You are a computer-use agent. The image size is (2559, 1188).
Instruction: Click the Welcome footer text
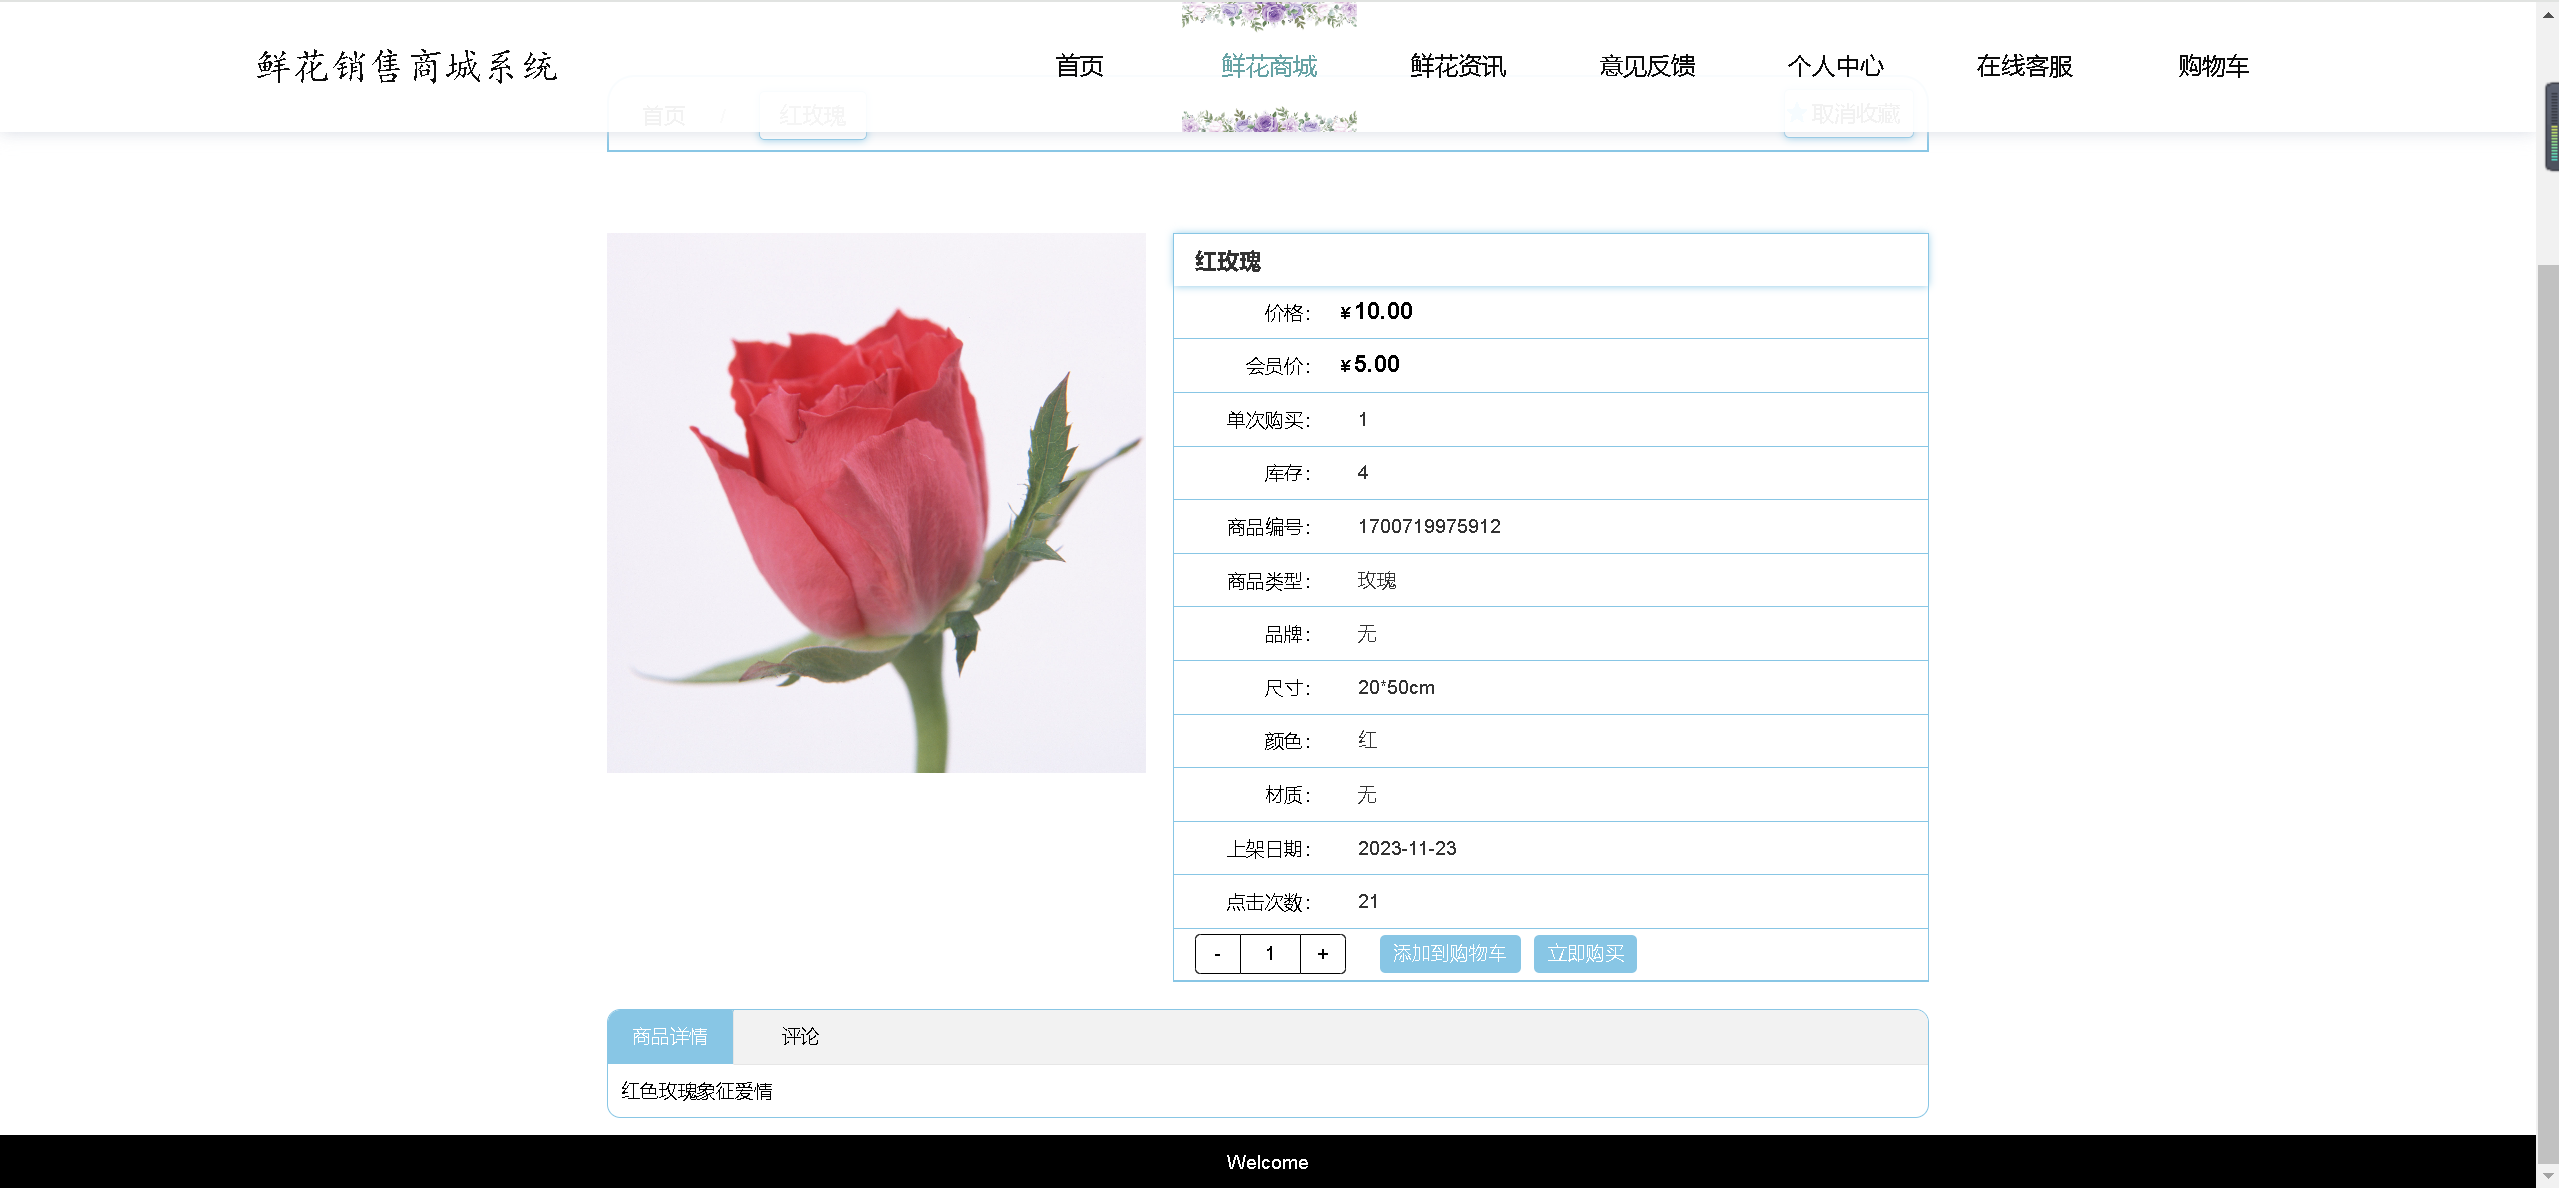click(1267, 1162)
